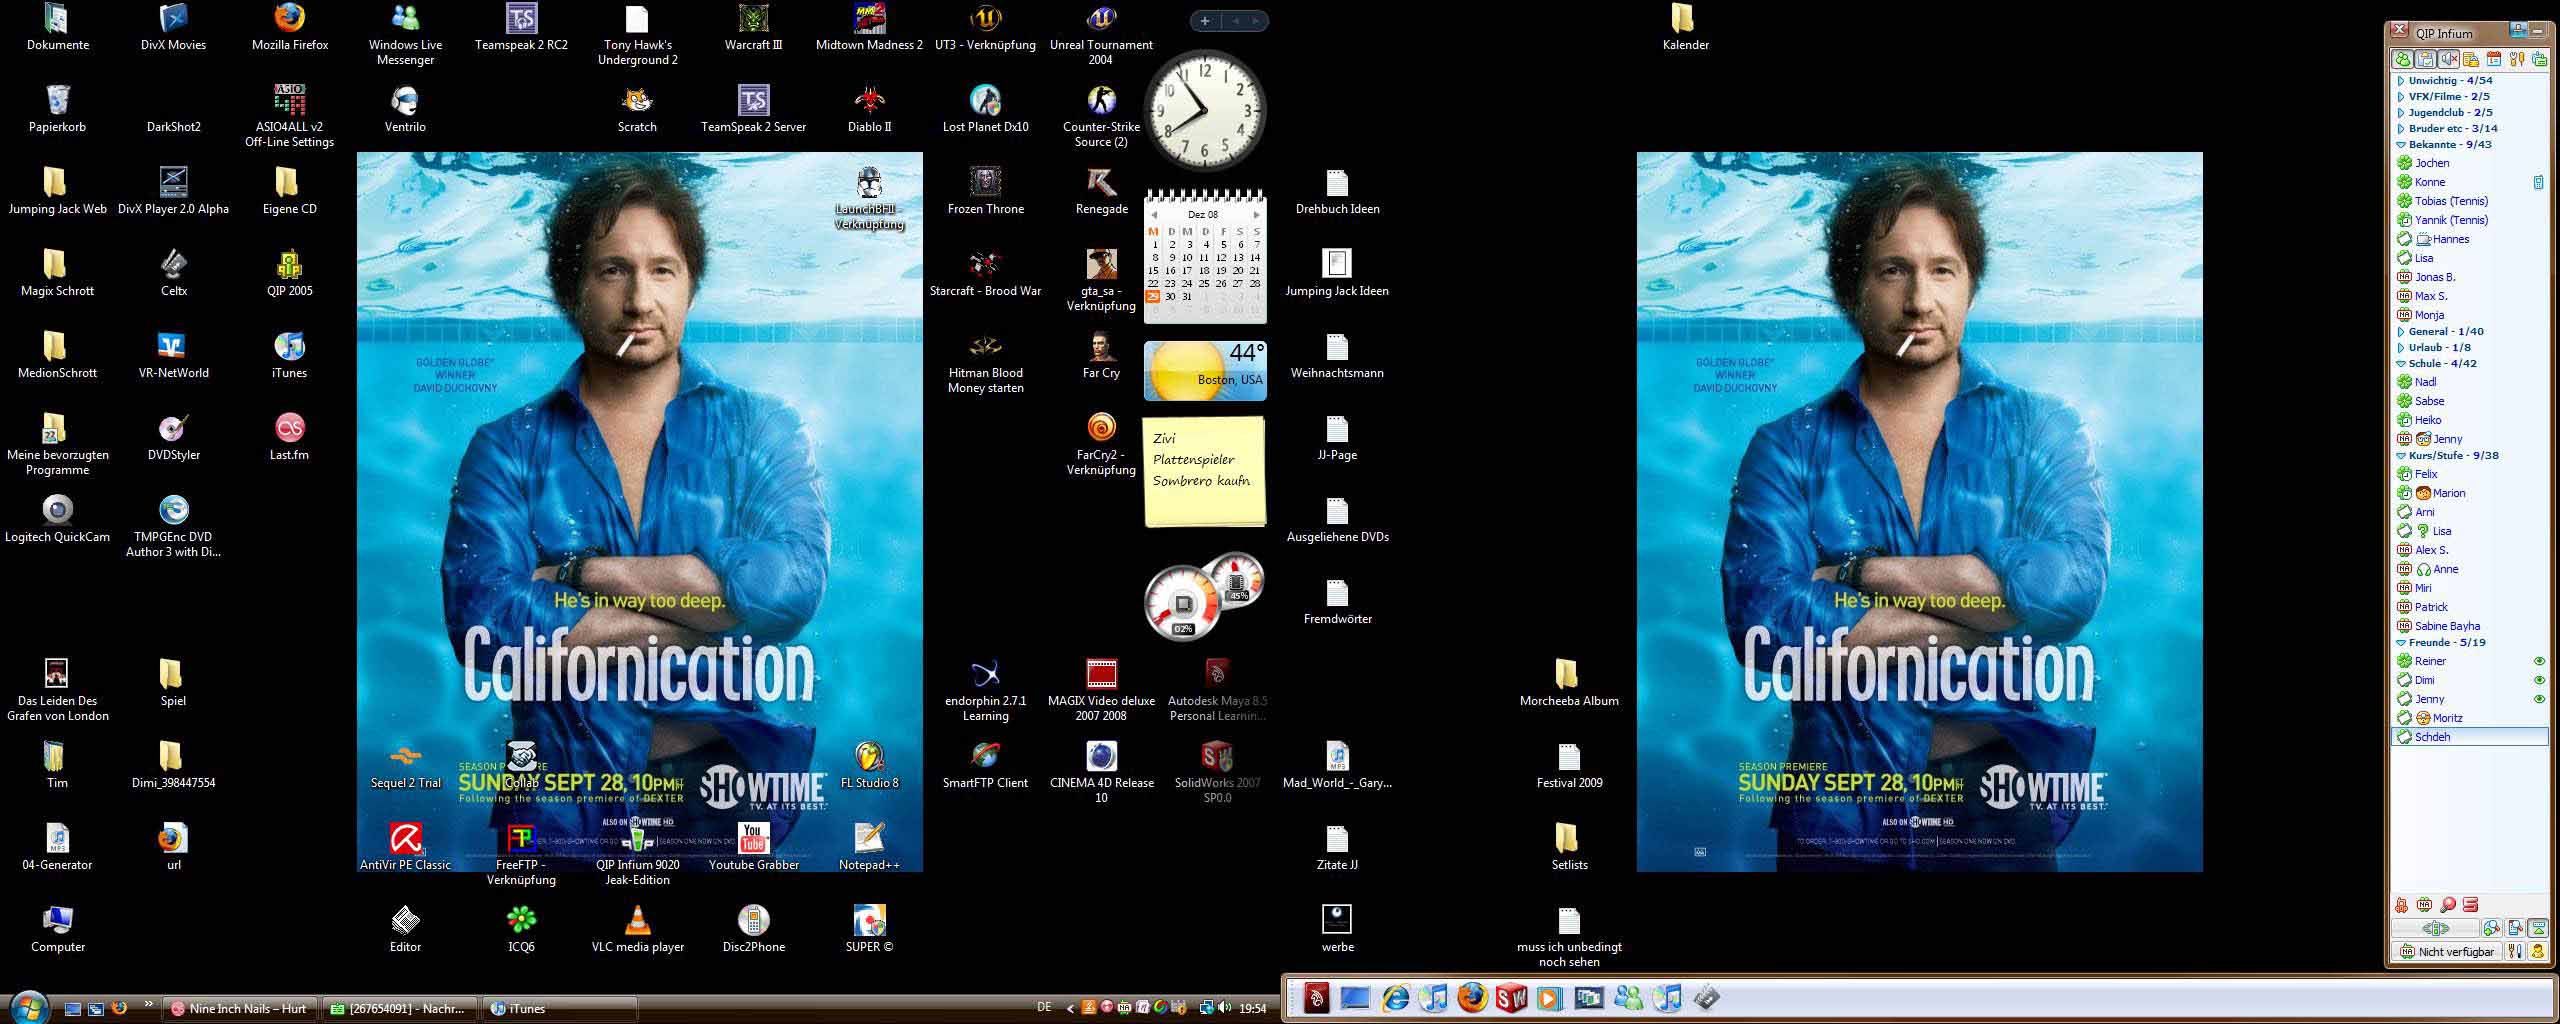The image size is (2560, 1024).
Task: Expand the Bruder etc group
Action: tap(2401, 129)
